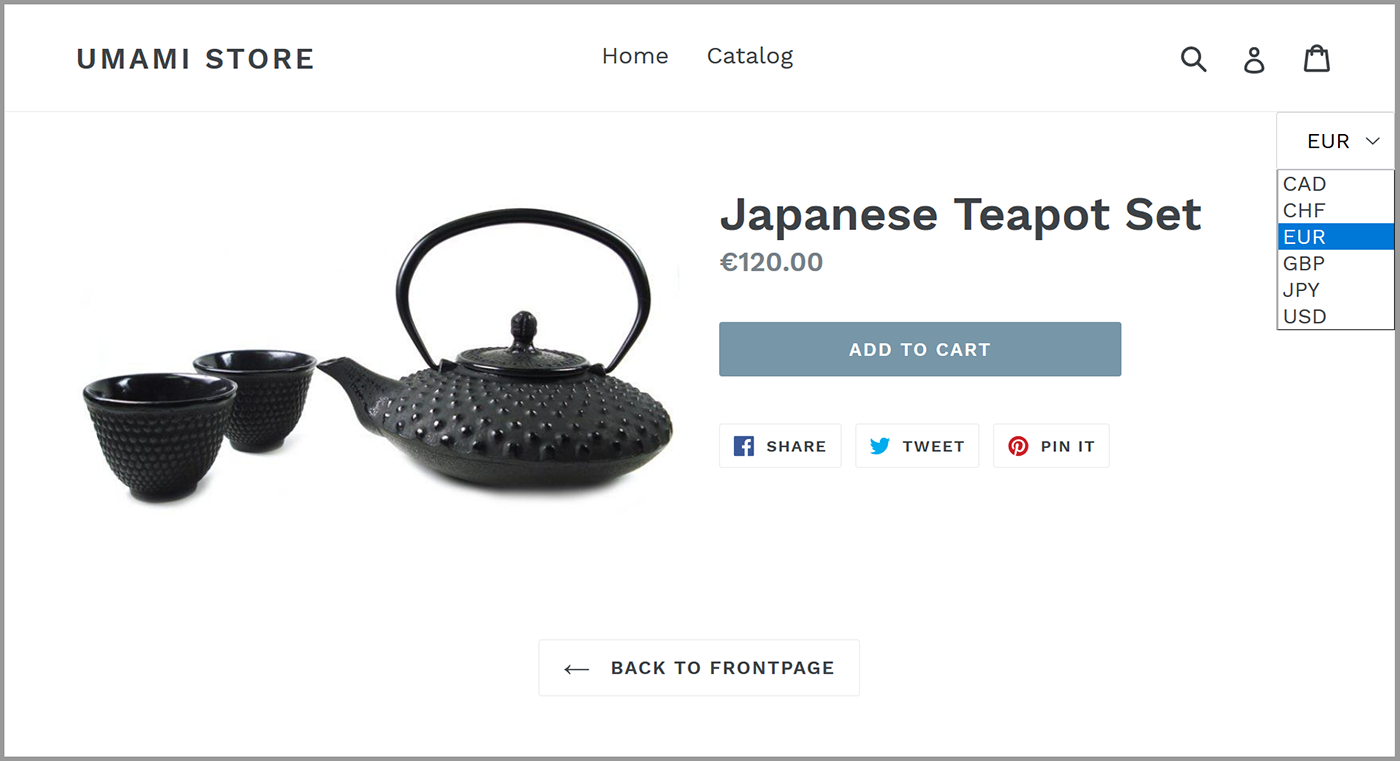Open the search magnifier icon
This screenshot has height=761, width=1400.
(x=1194, y=59)
